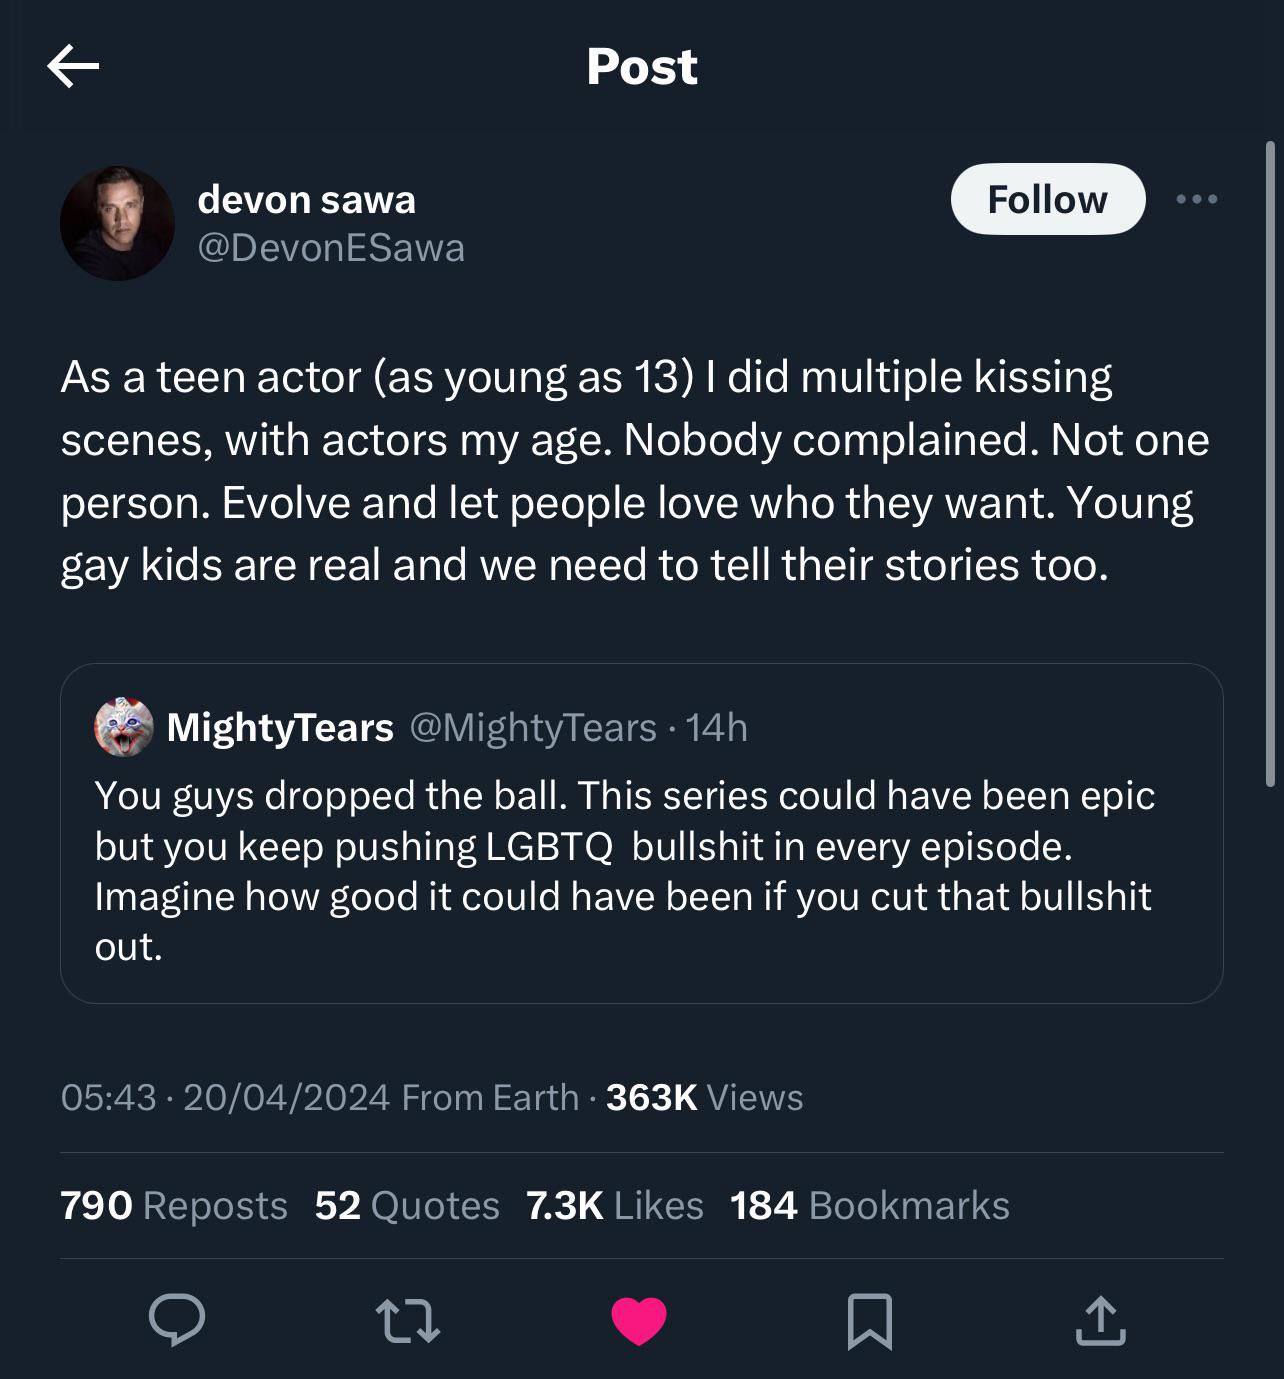Open the 7.3K Likes list
The width and height of the screenshot is (1284, 1379).
coord(615,1206)
